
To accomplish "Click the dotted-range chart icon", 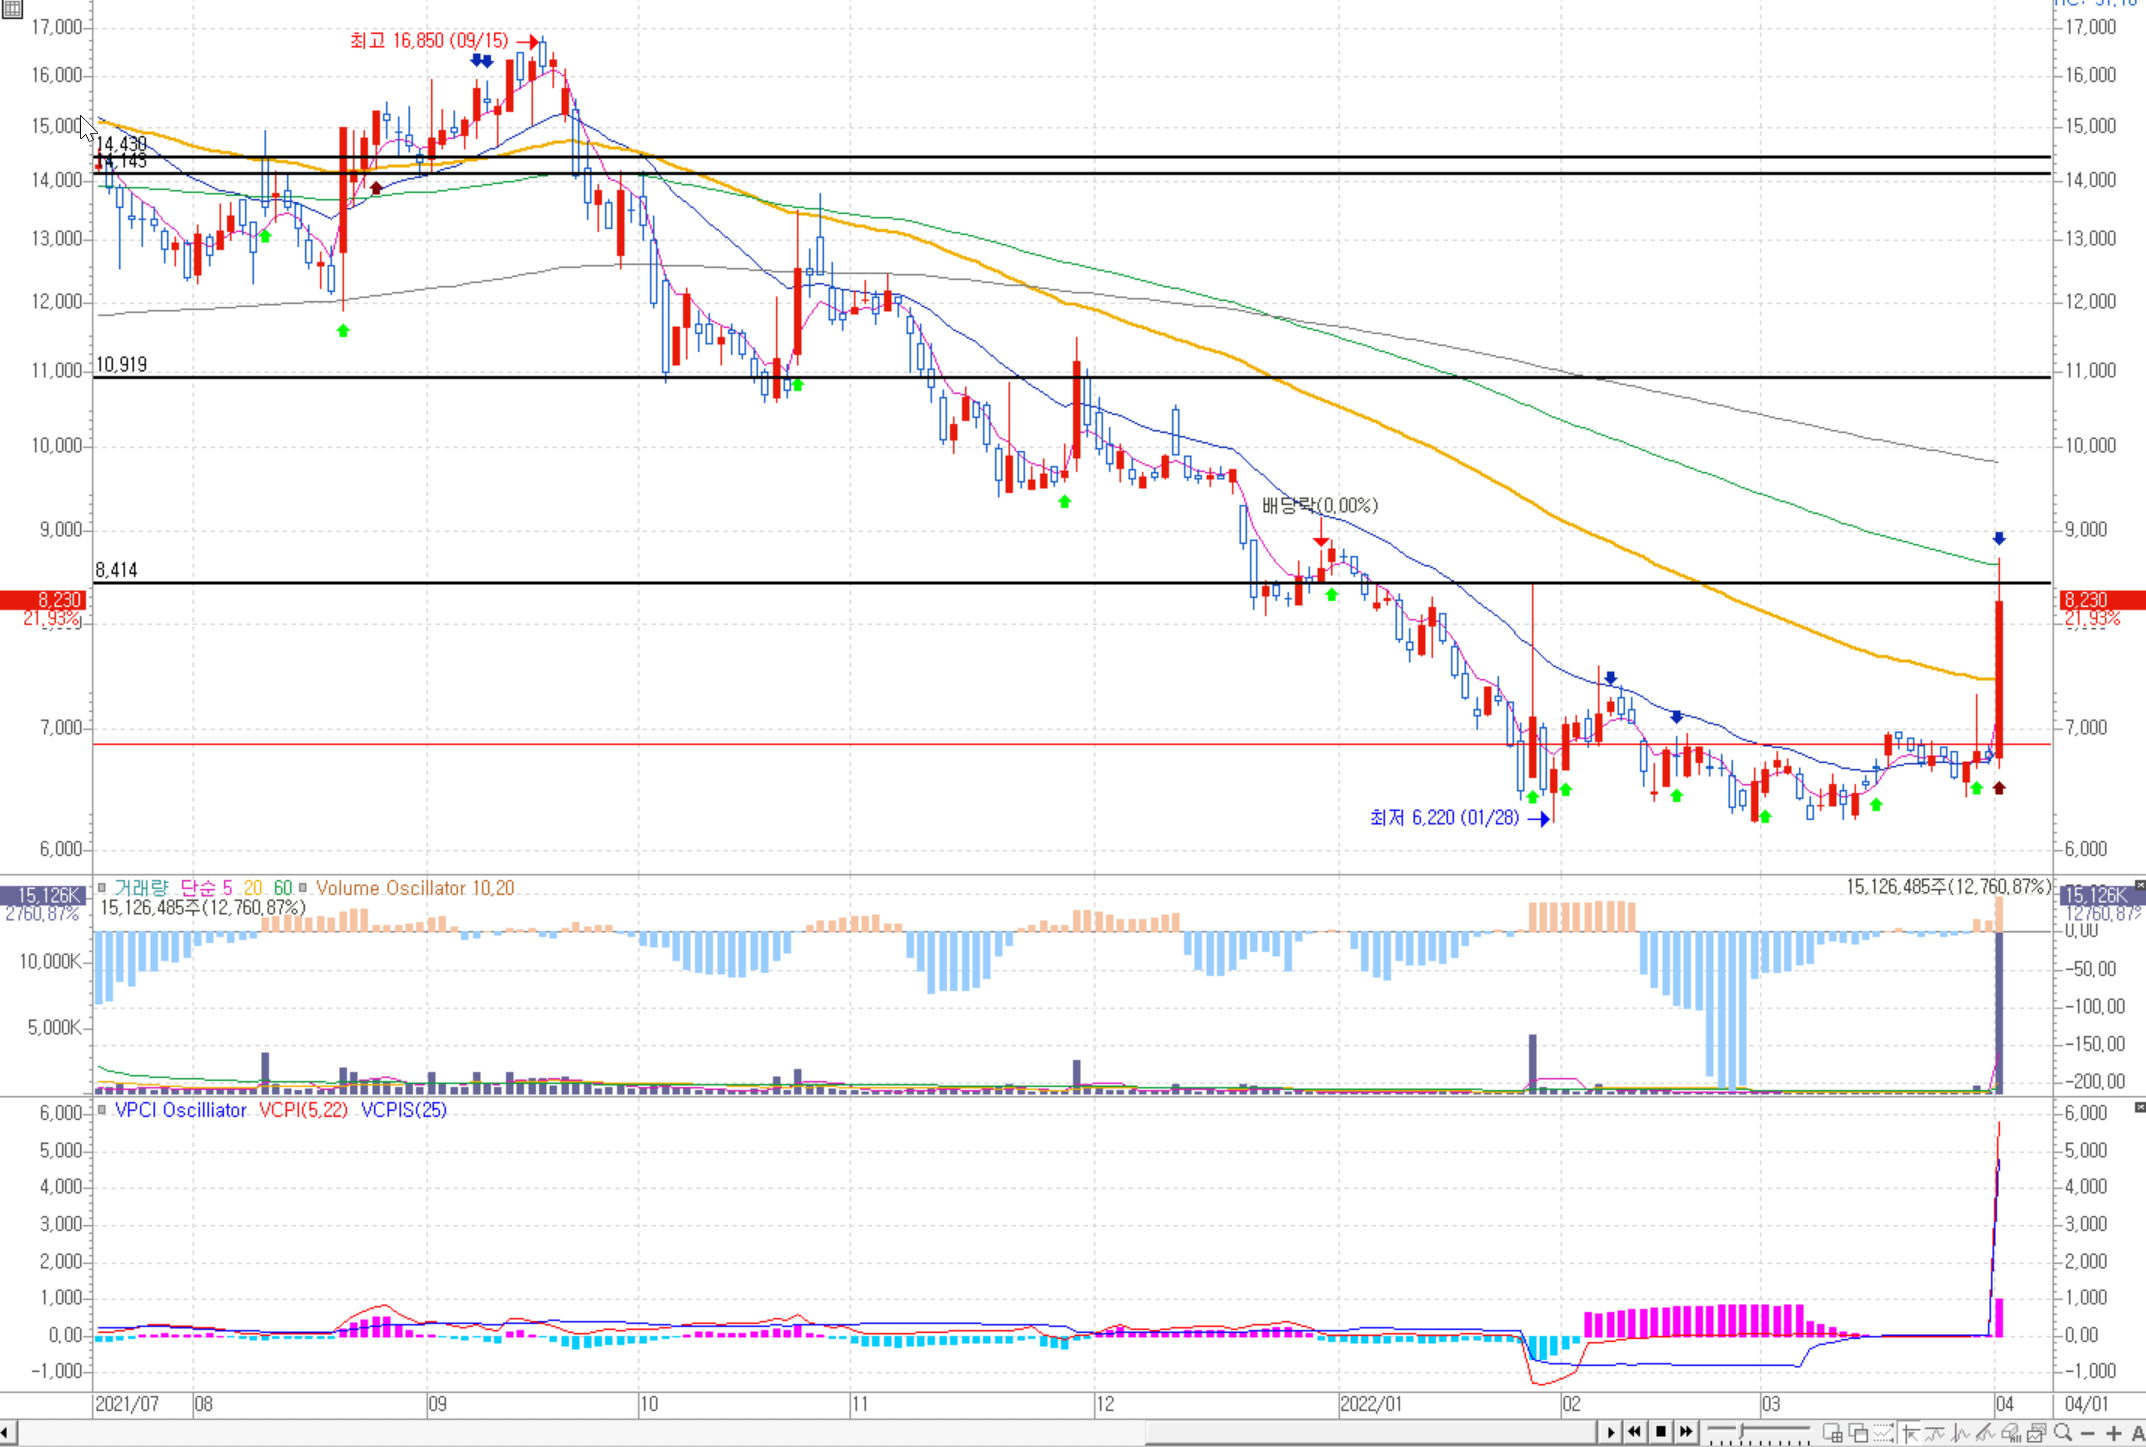I will pyautogui.click(x=1883, y=1433).
